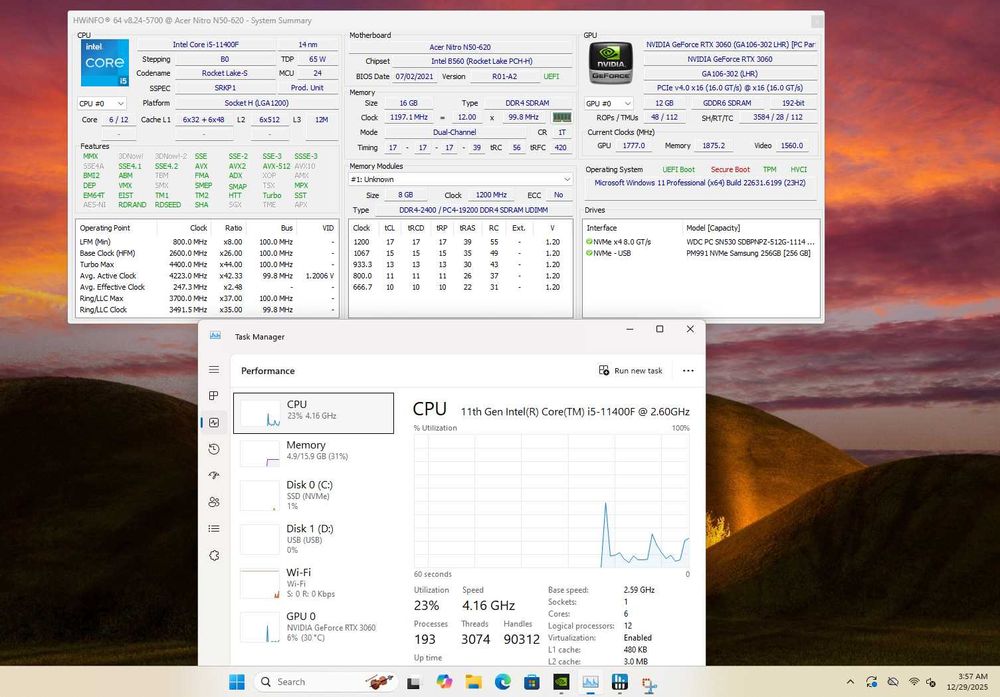Click the 'Rocket Lake-S' codename field
Screen dimensions: 1000x697
tap(224, 73)
